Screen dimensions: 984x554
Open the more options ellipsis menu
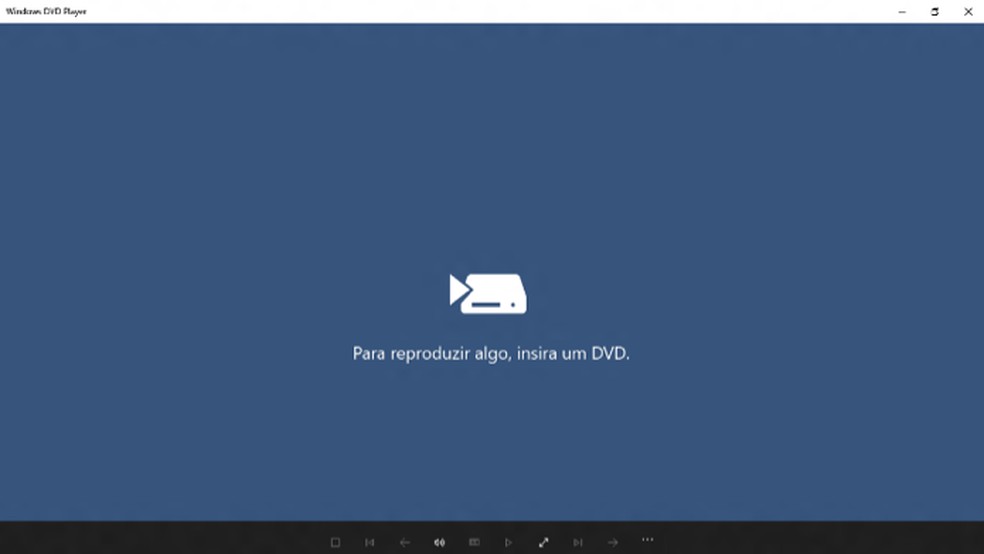pos(648,540)
